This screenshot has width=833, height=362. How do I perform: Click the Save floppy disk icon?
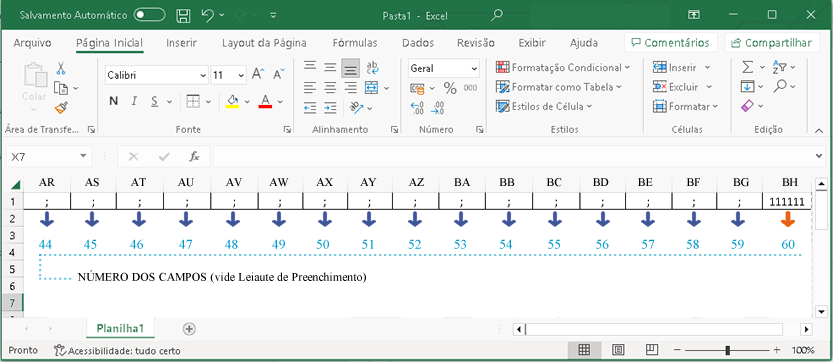pyautogui.click(x=183, y=15)
